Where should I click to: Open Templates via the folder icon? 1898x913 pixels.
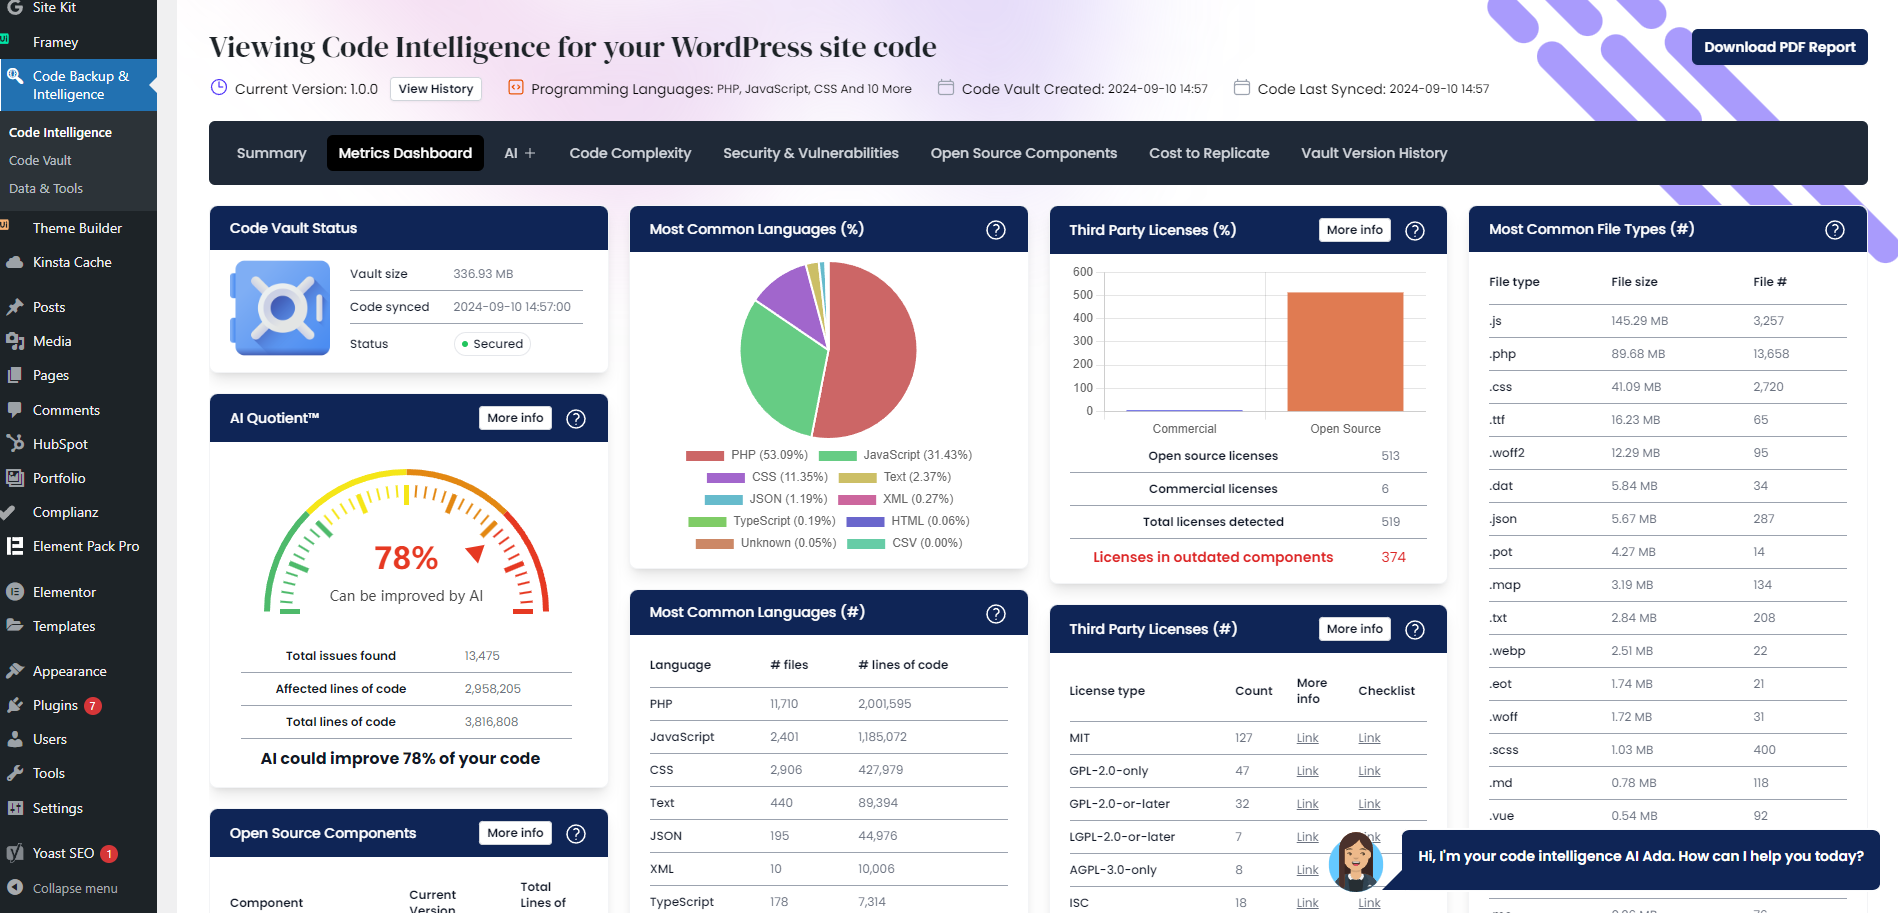[14, 626]
